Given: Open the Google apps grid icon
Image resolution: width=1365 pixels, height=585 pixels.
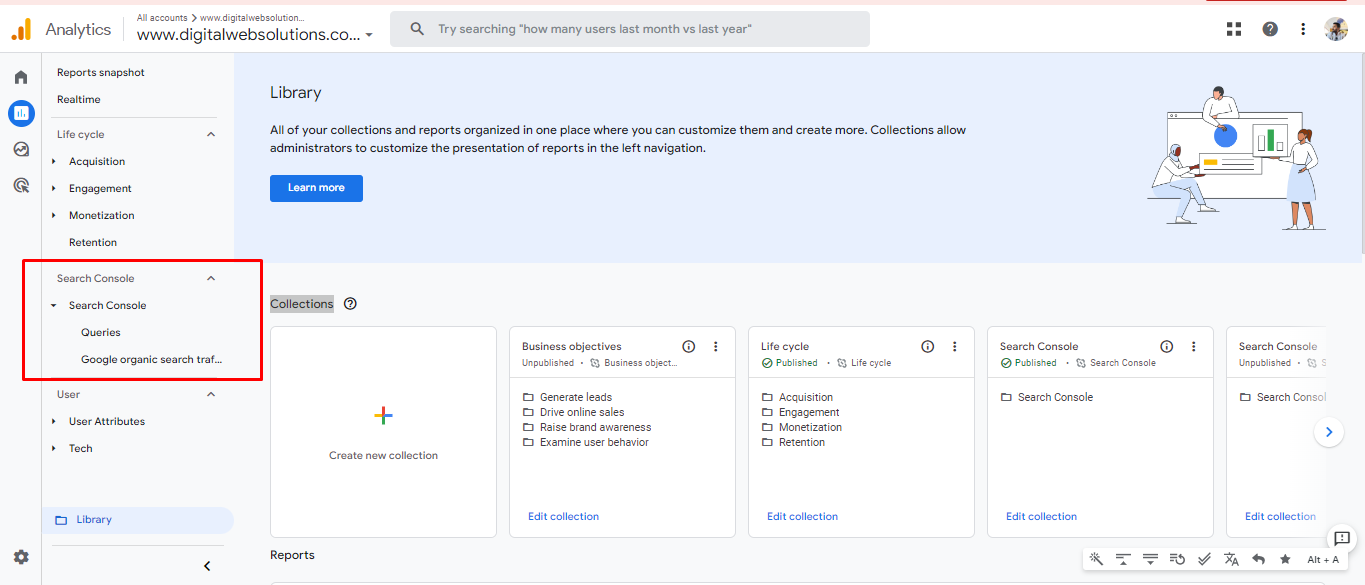Looking at the screenshot, I should [x=1234, y=29].
